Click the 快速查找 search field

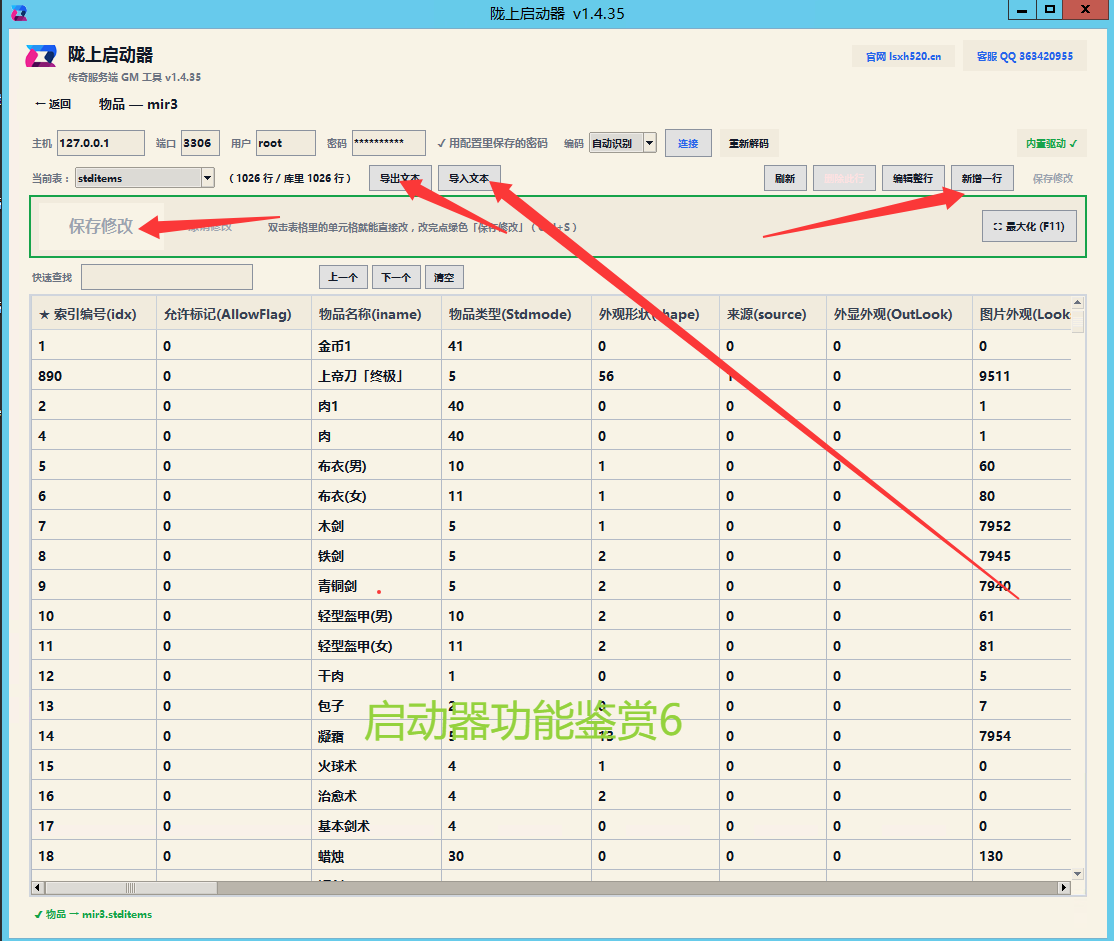167,277
